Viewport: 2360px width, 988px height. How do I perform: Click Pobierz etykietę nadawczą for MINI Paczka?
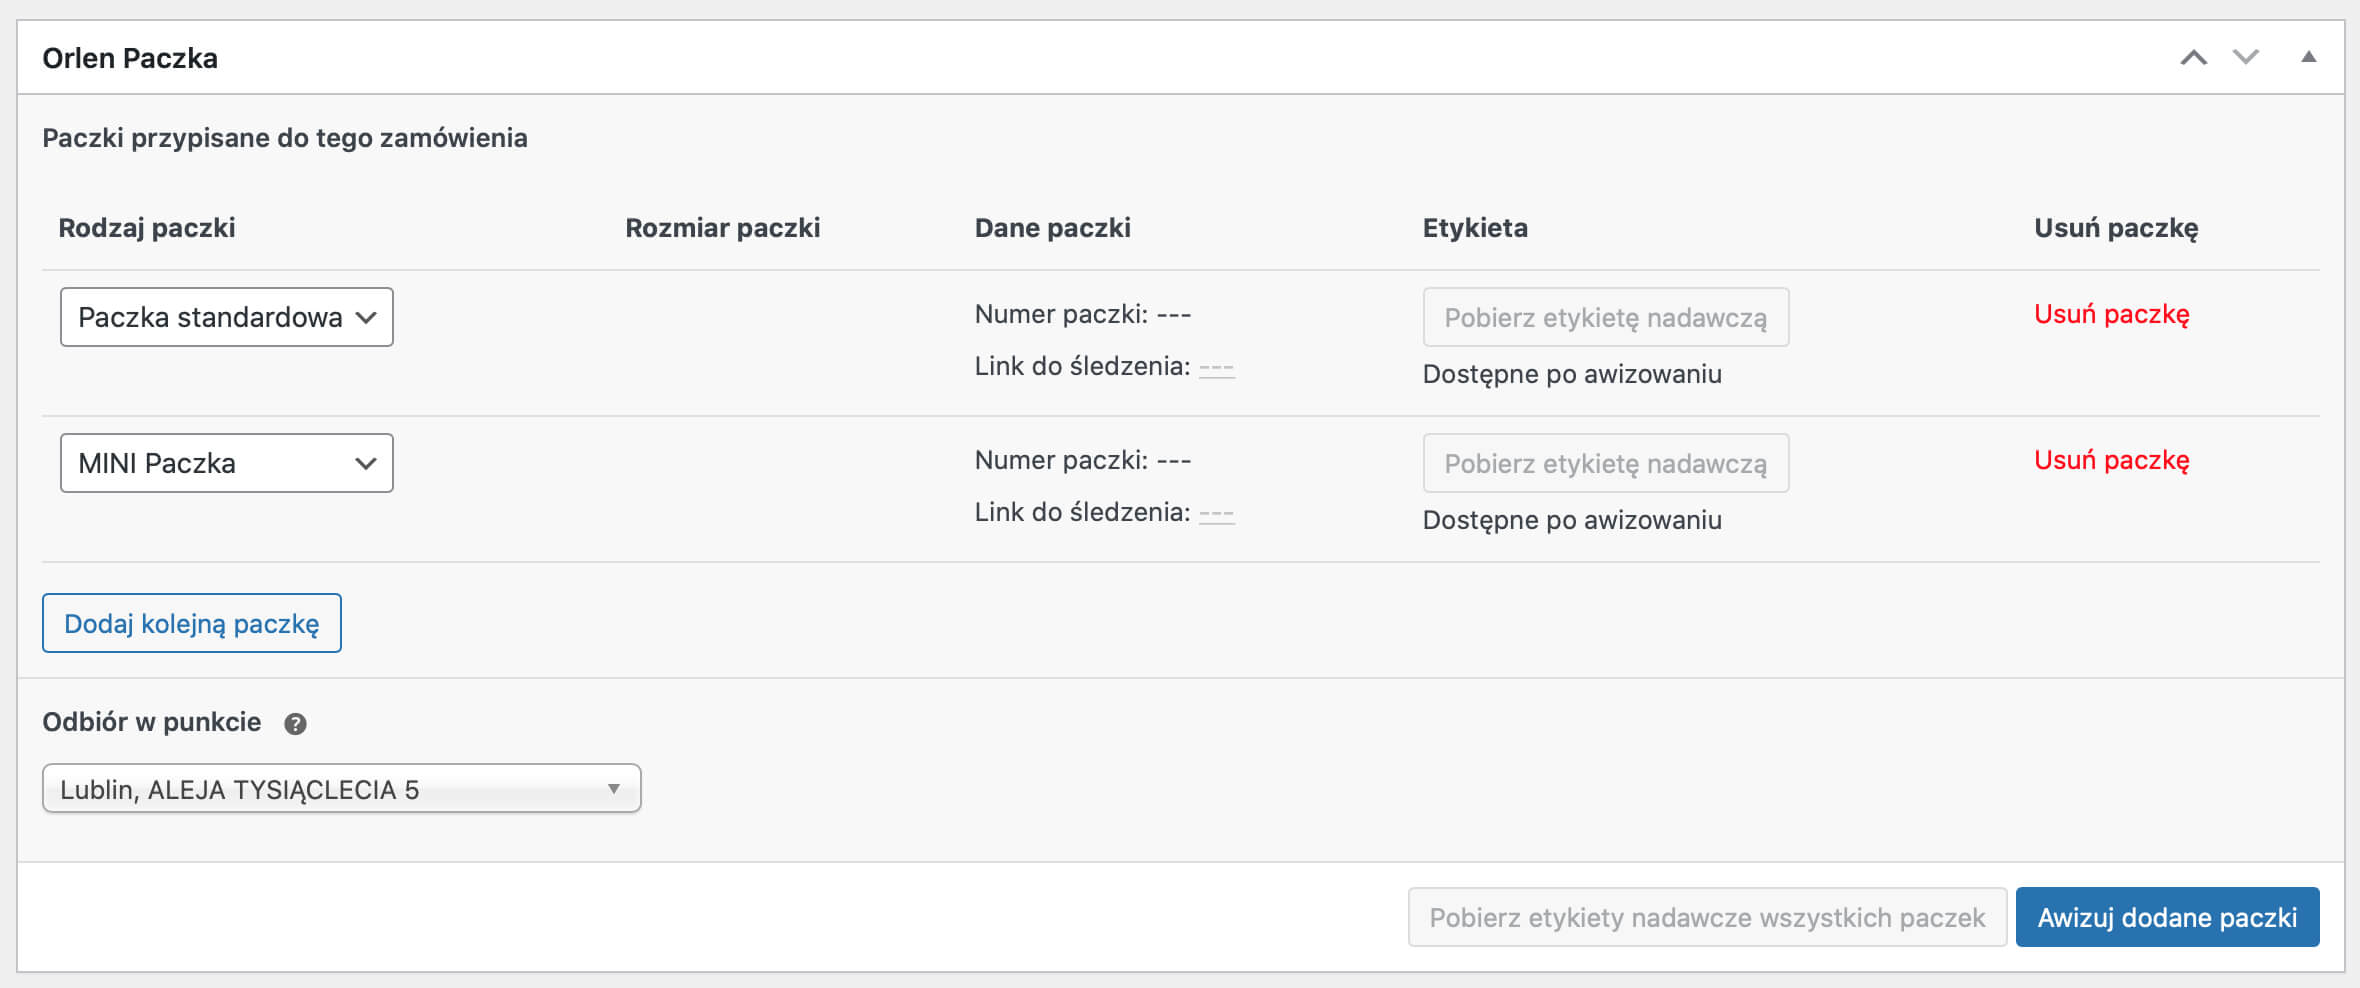1606,463
